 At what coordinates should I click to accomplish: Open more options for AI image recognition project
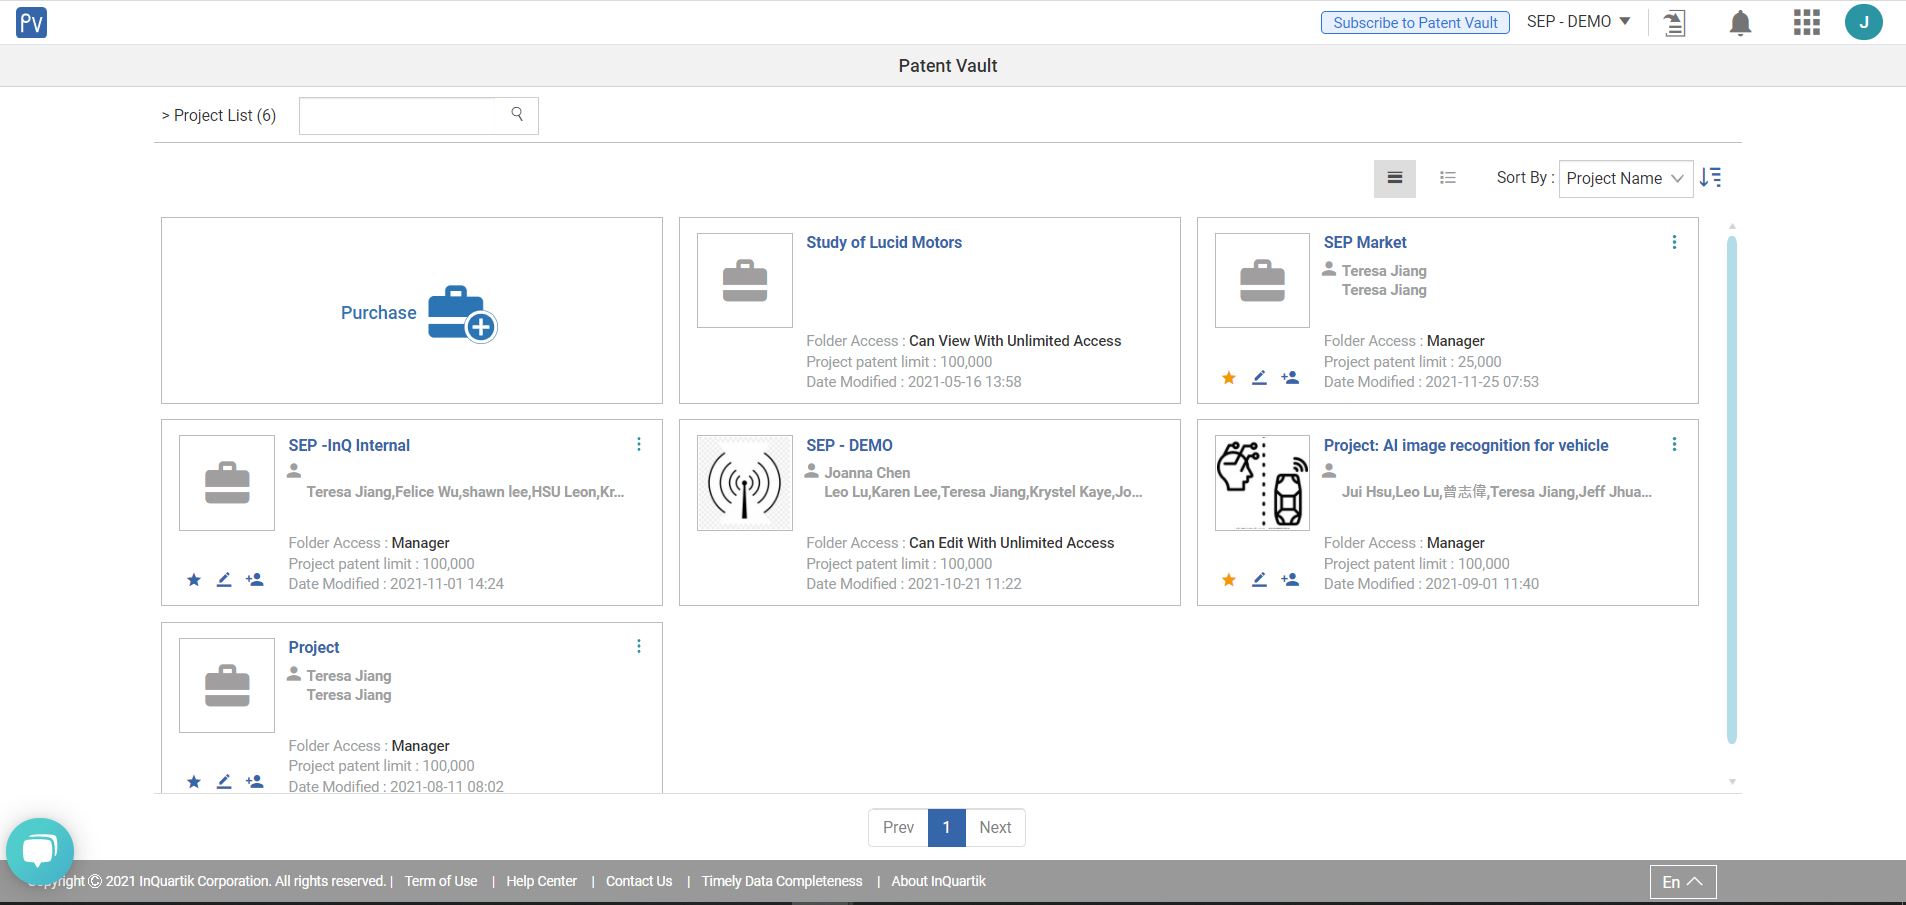coord(1674,444)
